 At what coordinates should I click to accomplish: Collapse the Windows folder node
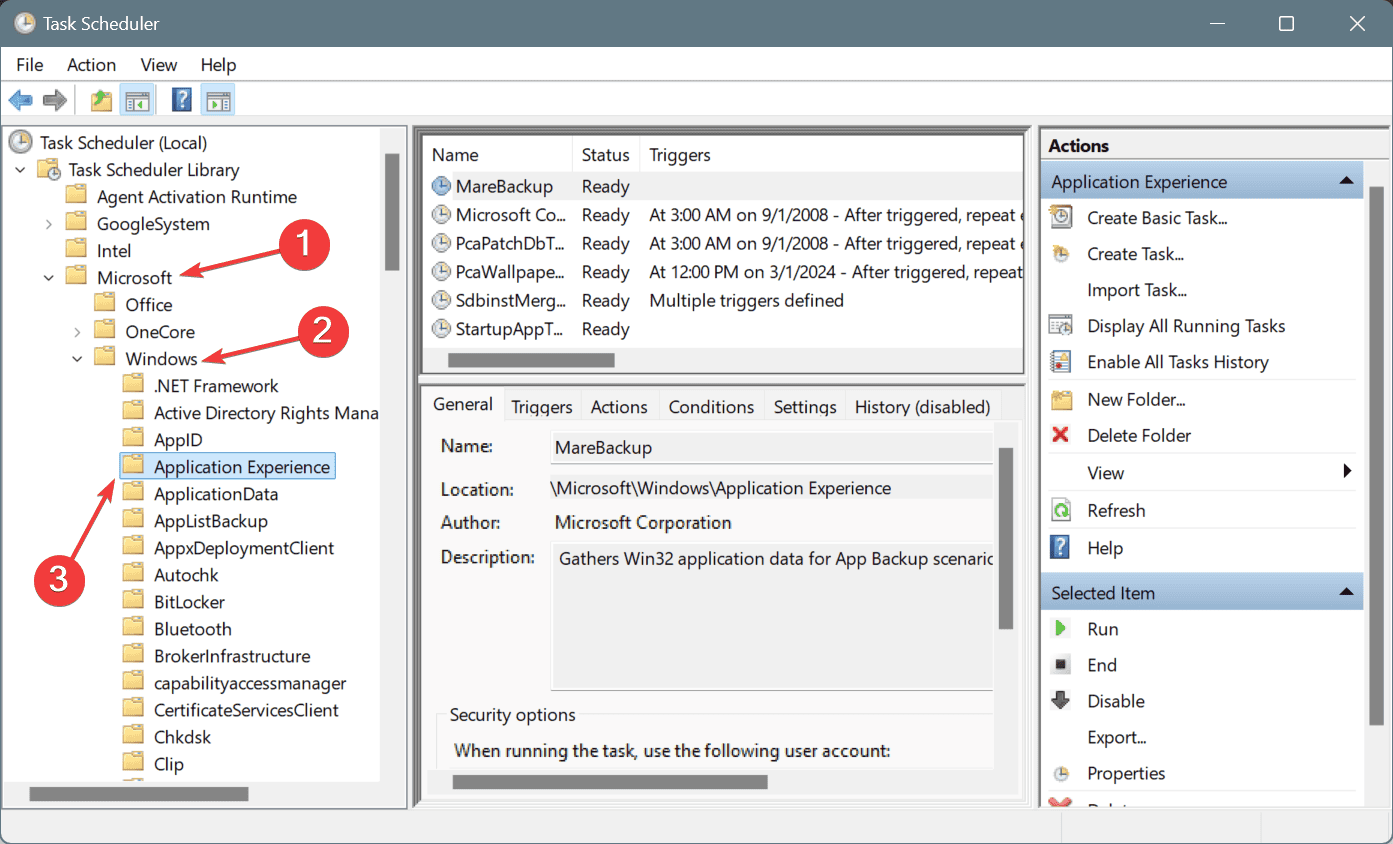[x=77, y=359]
